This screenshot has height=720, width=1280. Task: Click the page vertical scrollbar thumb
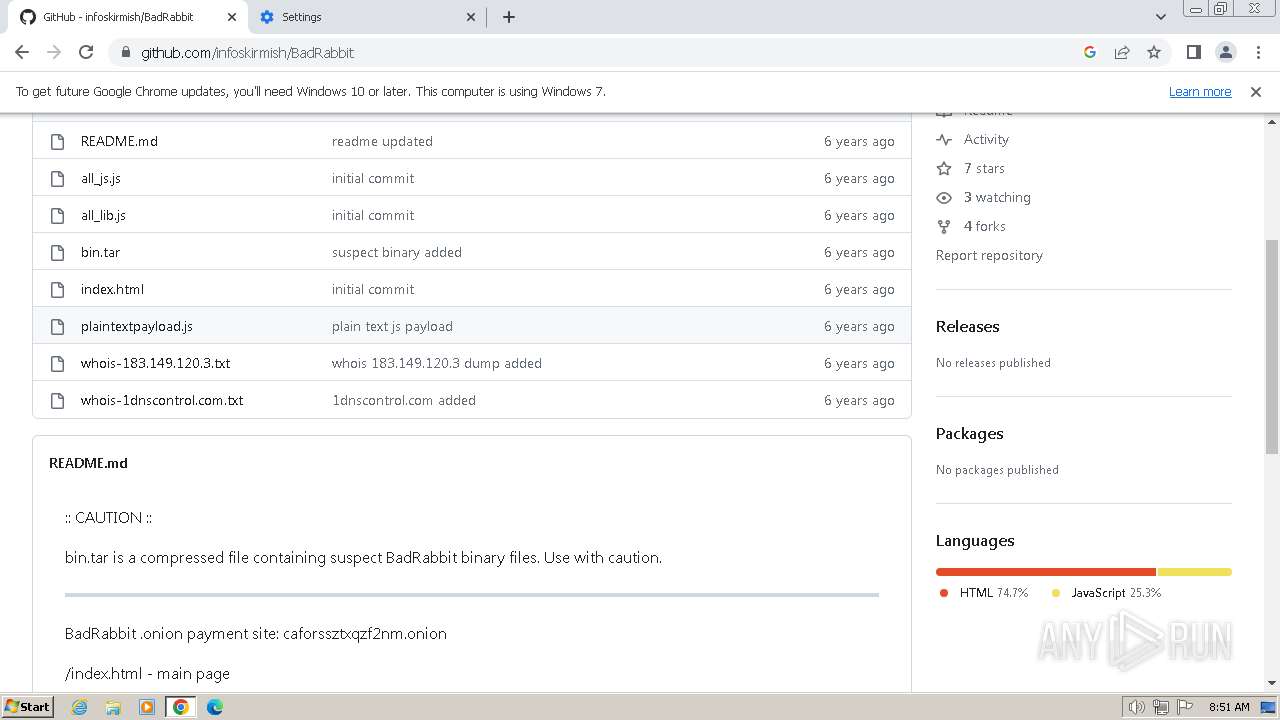[1271, 346]
